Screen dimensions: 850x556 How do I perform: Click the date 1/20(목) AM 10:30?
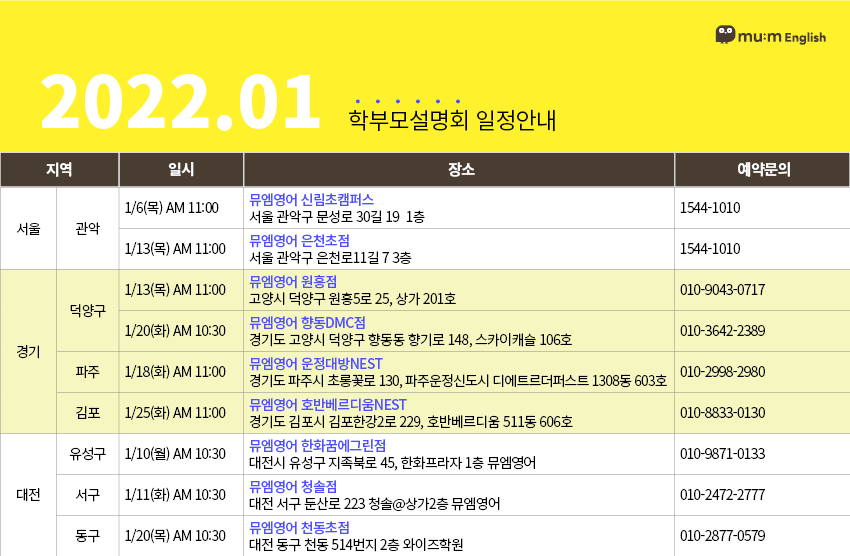[175, 536]
